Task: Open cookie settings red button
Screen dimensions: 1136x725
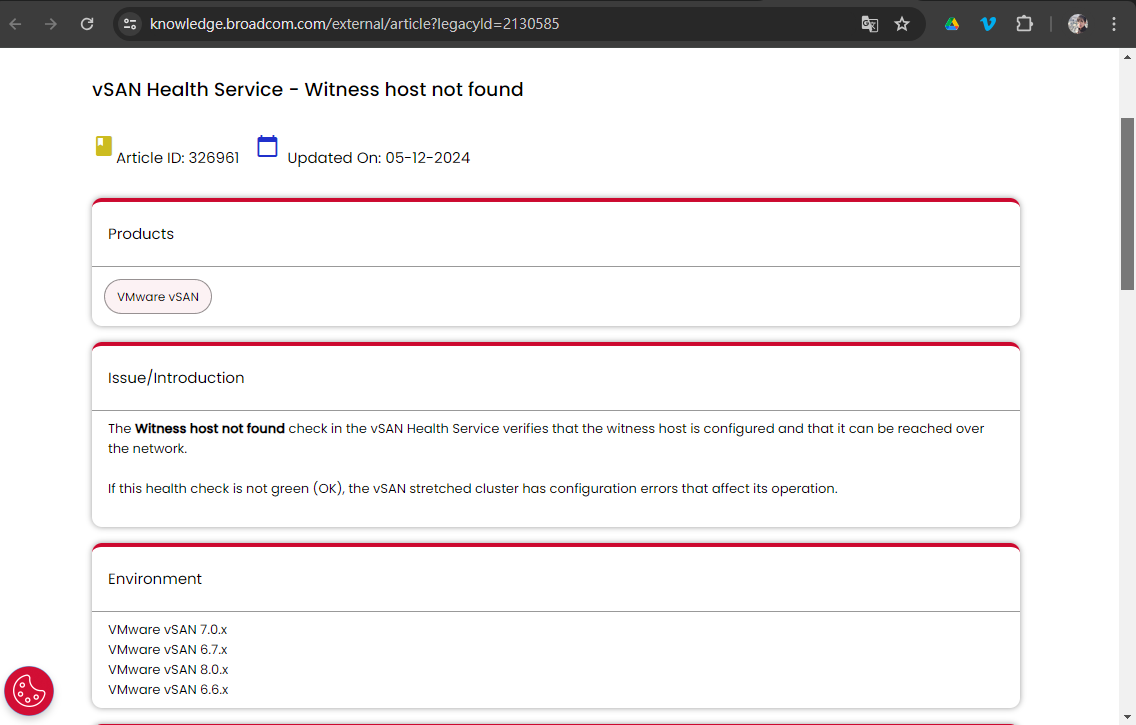Action: [x=29, y=691]
